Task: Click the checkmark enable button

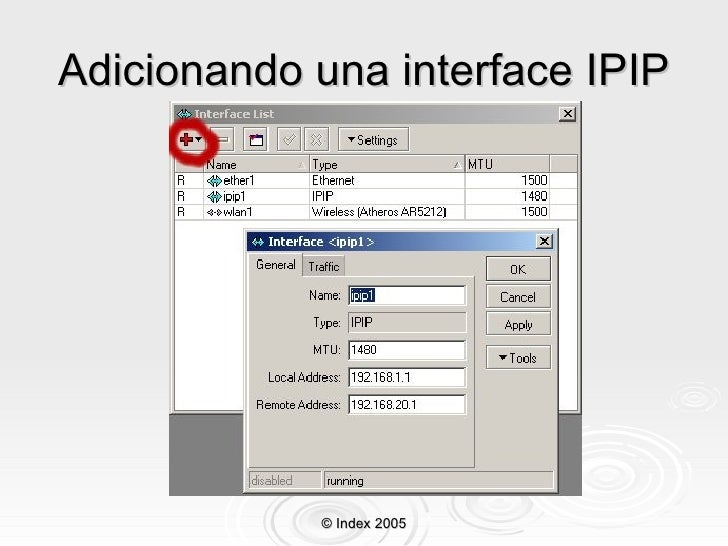Action: coord(289,139)
